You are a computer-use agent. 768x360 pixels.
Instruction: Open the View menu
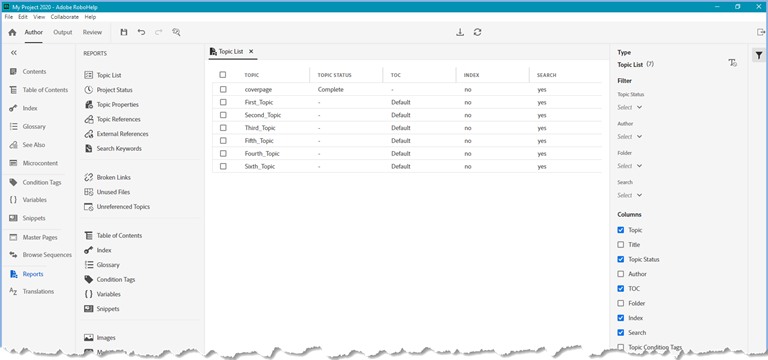point(39,17)
